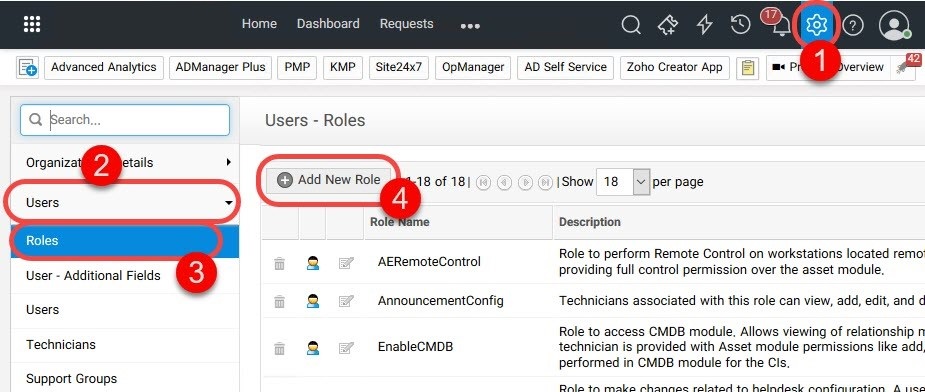
Task: Open help question mark icon
Action: point(853,25)
